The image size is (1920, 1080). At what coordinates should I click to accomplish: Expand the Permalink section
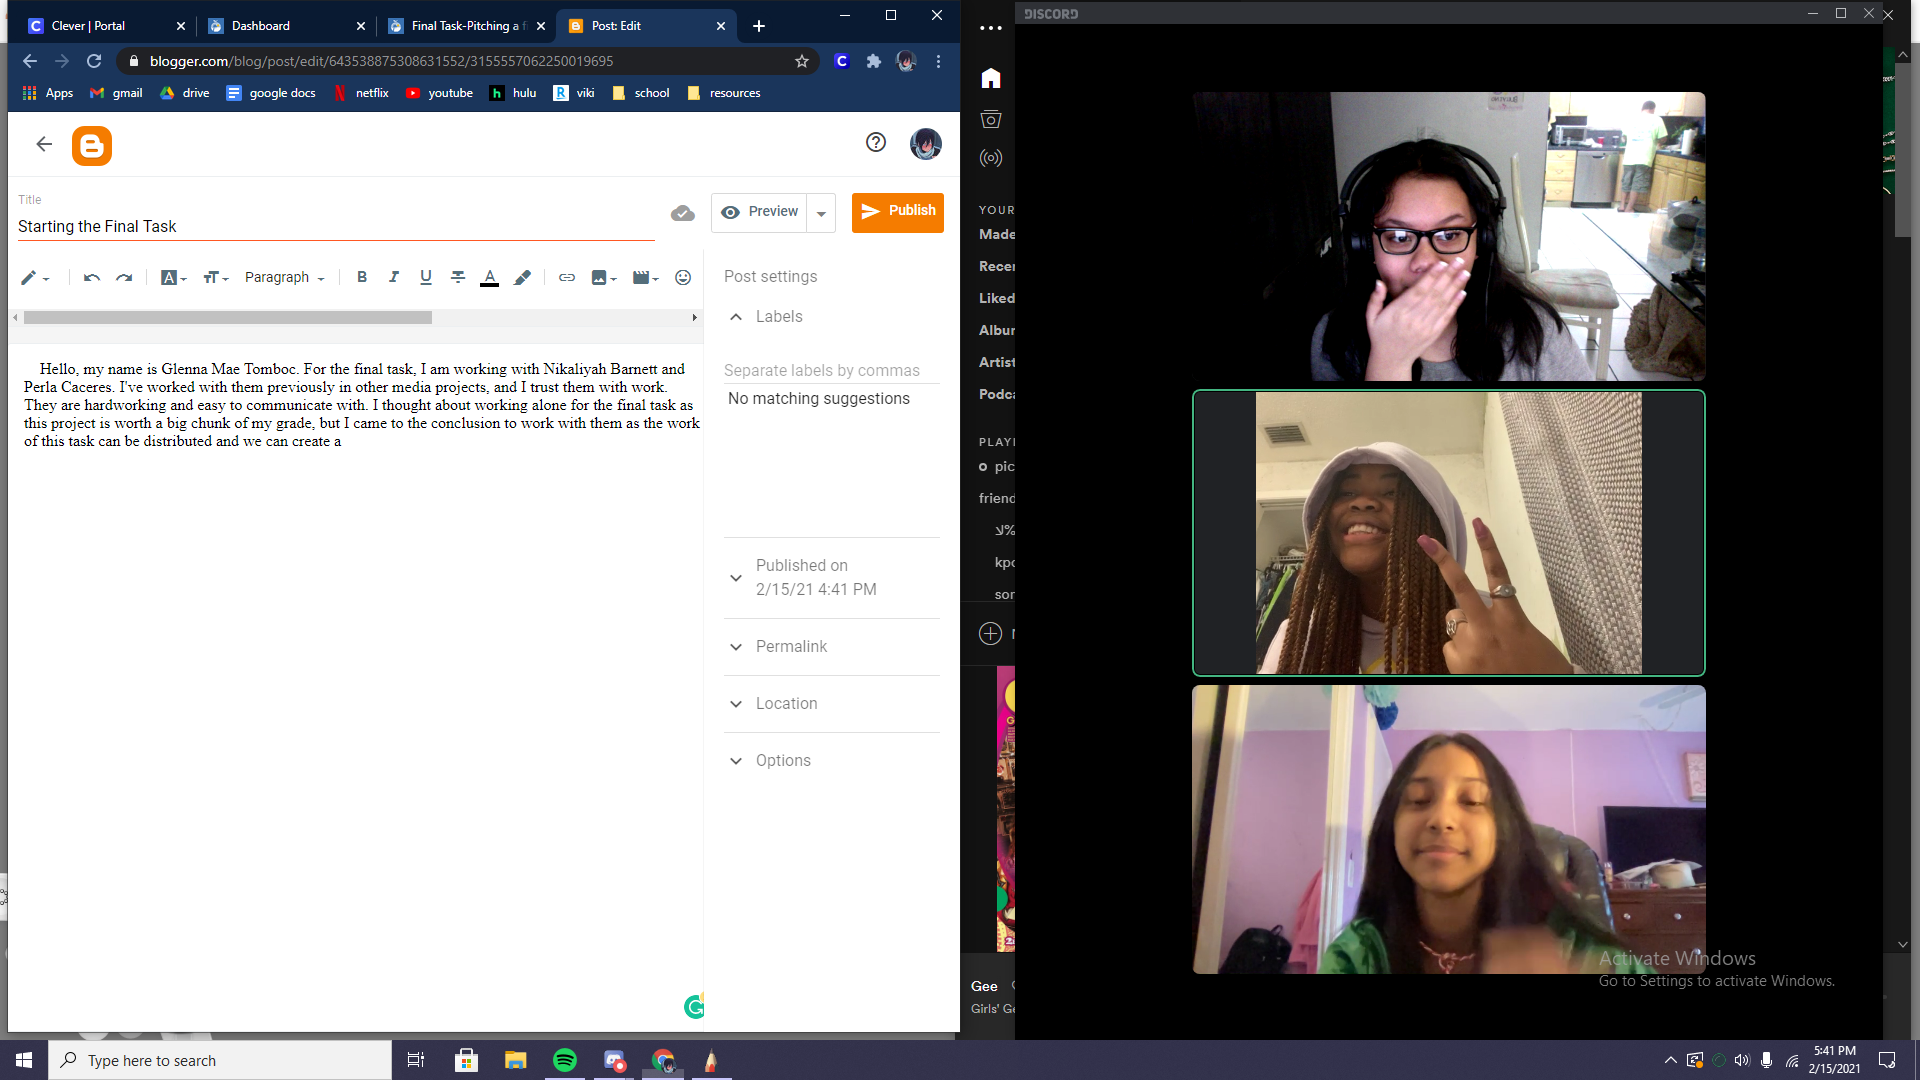791,647
